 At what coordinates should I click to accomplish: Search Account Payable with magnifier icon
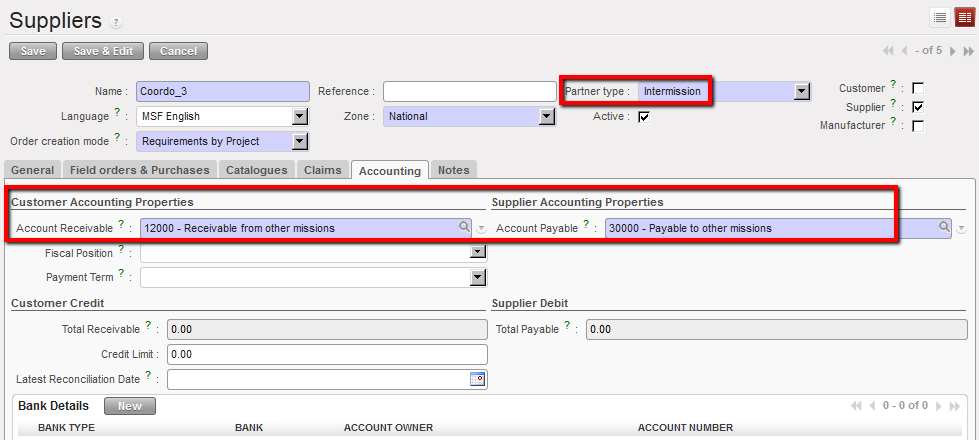pos(943,228)
